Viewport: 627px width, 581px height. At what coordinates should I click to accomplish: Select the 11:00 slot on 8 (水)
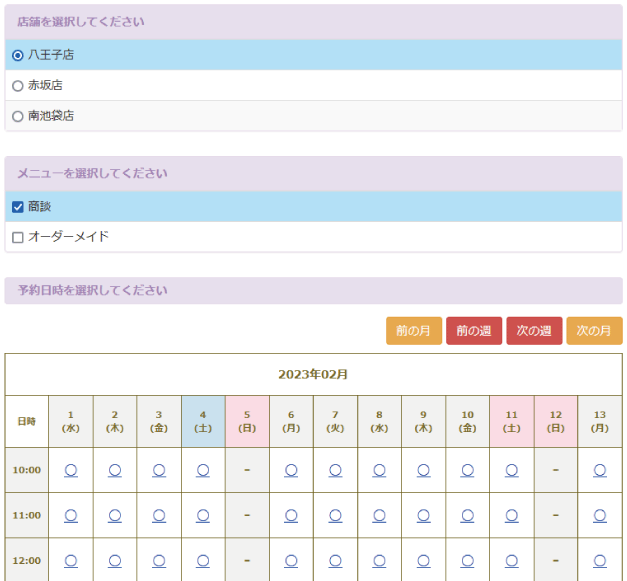(x=379, y=515)
